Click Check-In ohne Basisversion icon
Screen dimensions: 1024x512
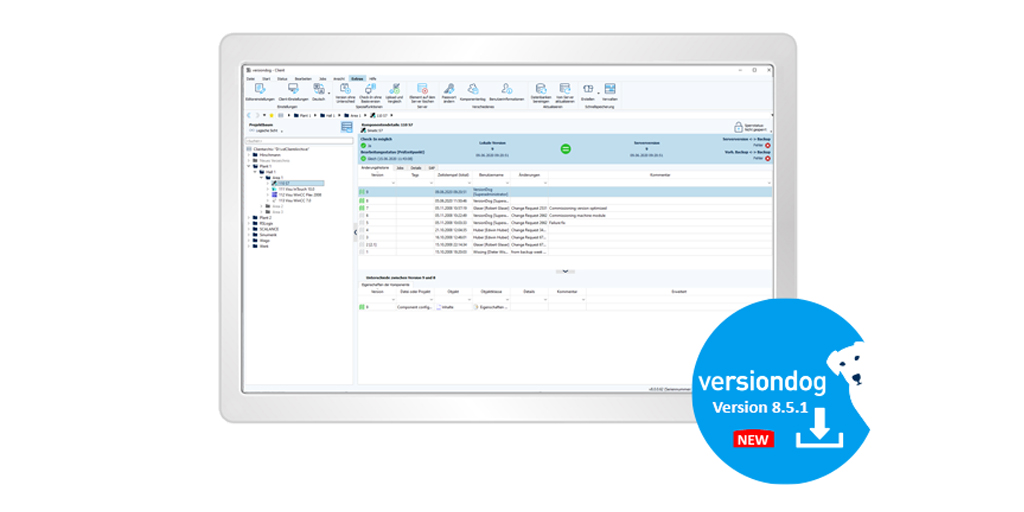click(370, 89)
